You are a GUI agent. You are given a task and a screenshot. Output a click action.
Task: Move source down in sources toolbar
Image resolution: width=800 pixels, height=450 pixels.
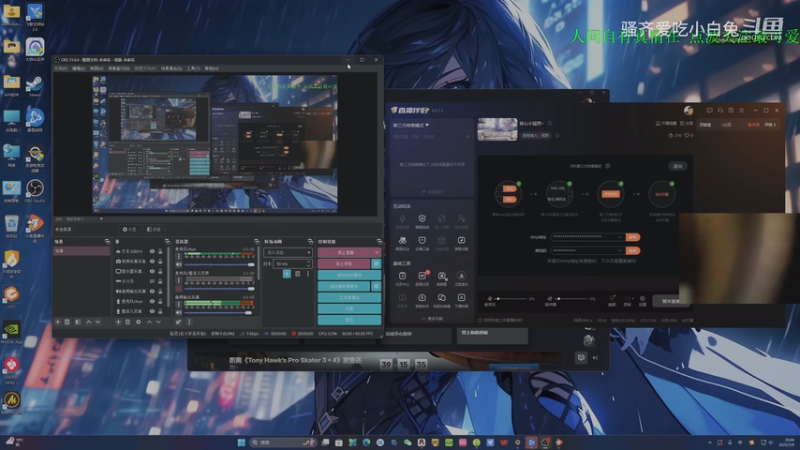click(158, 322)
